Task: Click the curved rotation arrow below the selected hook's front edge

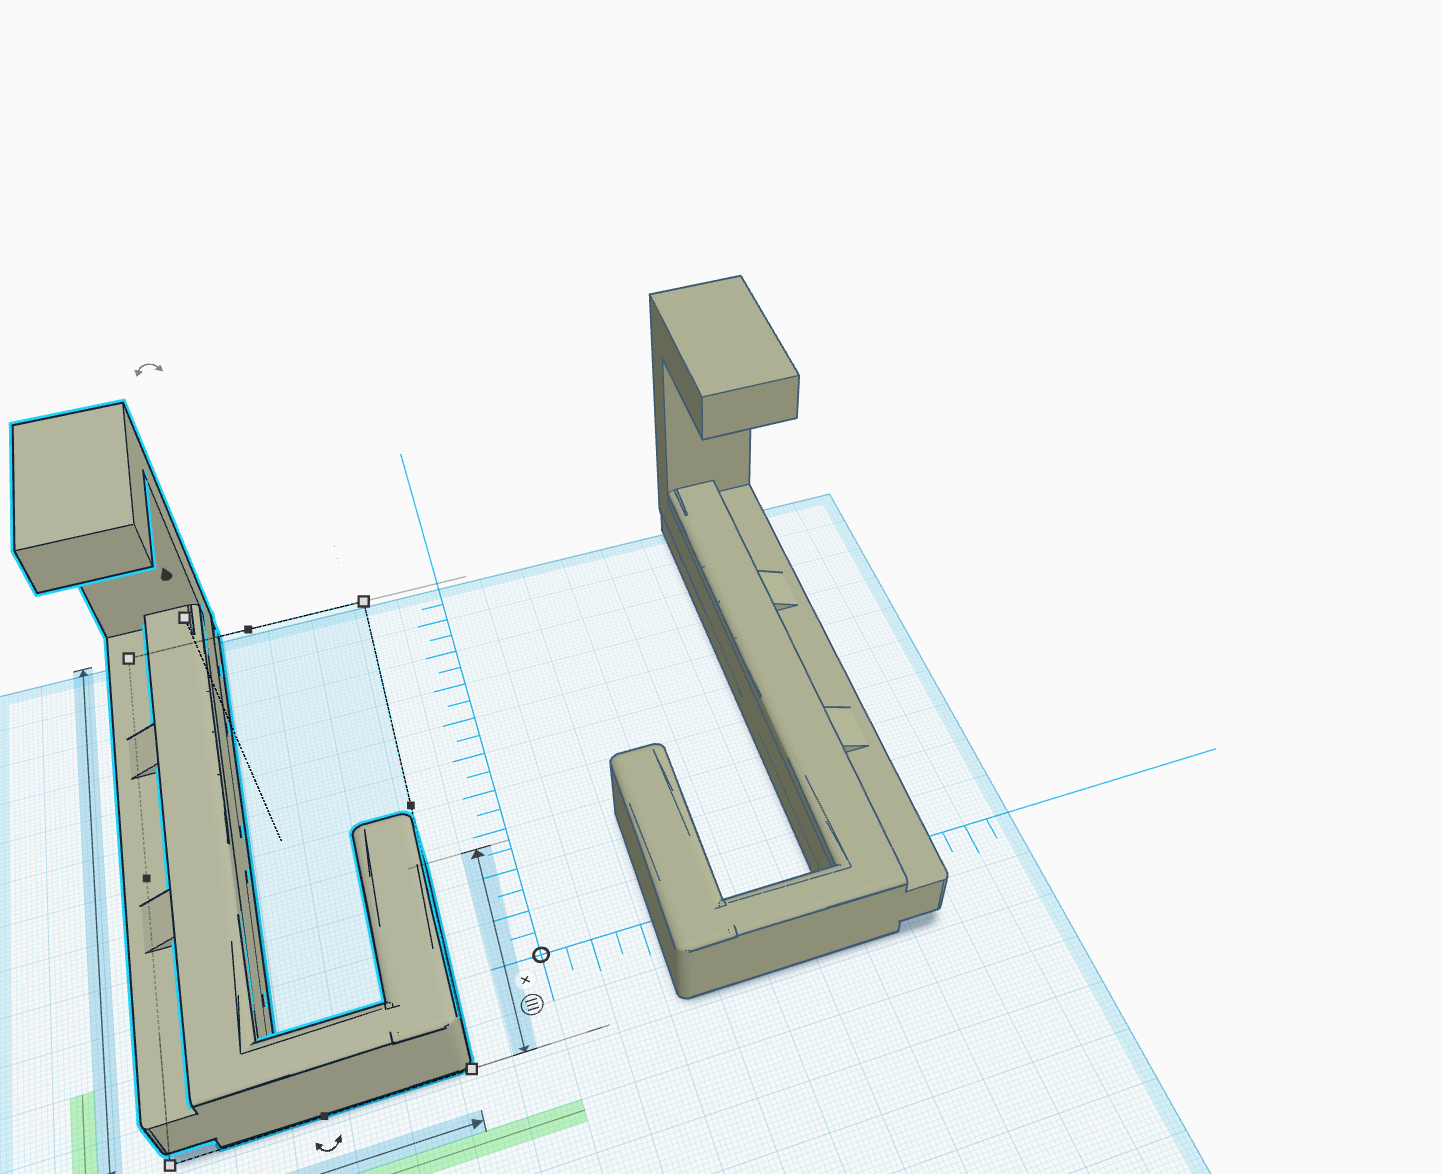Action: point(329,1143)
